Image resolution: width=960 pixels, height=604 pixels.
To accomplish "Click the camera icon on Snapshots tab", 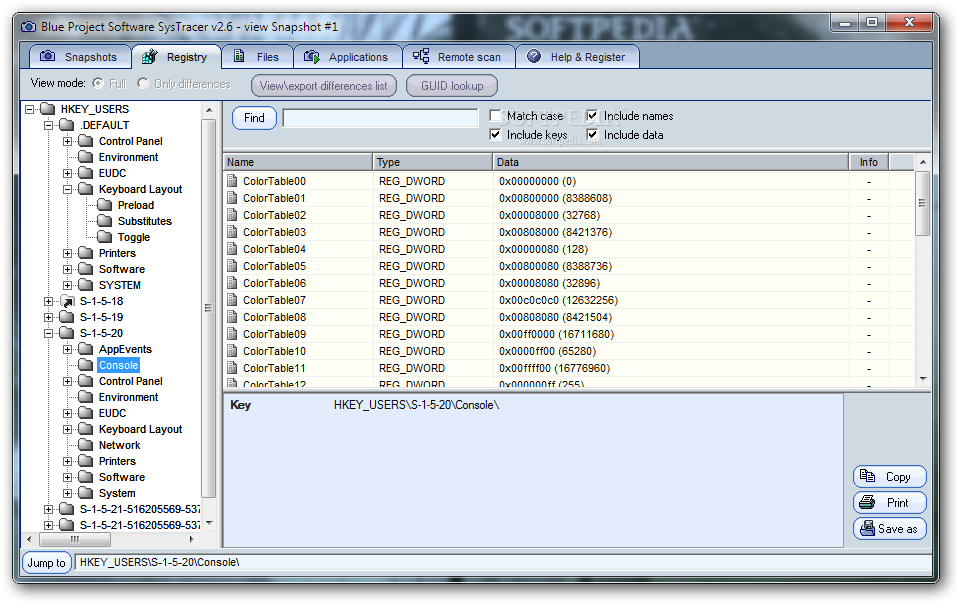I will (47, 56).
